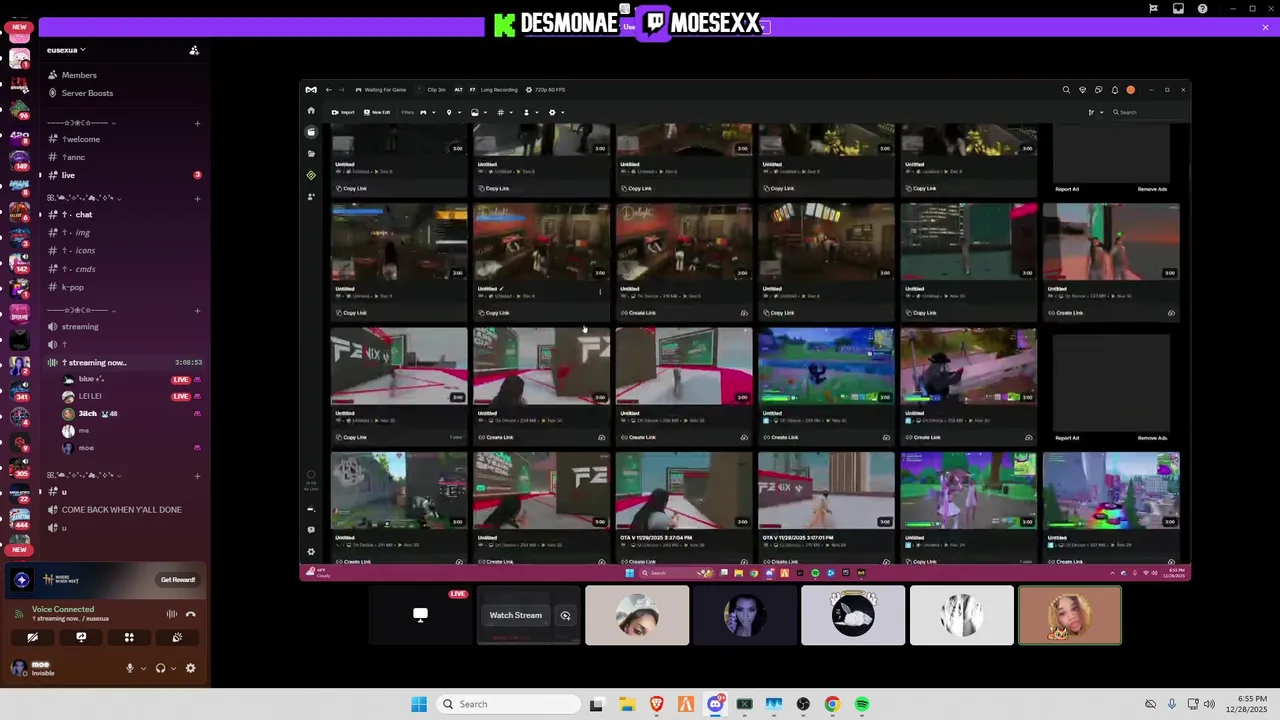The width and height of the screenshot is (1280, 720).
Task: Open Brave browser from the taskbar
Action: tap(656, 704)
